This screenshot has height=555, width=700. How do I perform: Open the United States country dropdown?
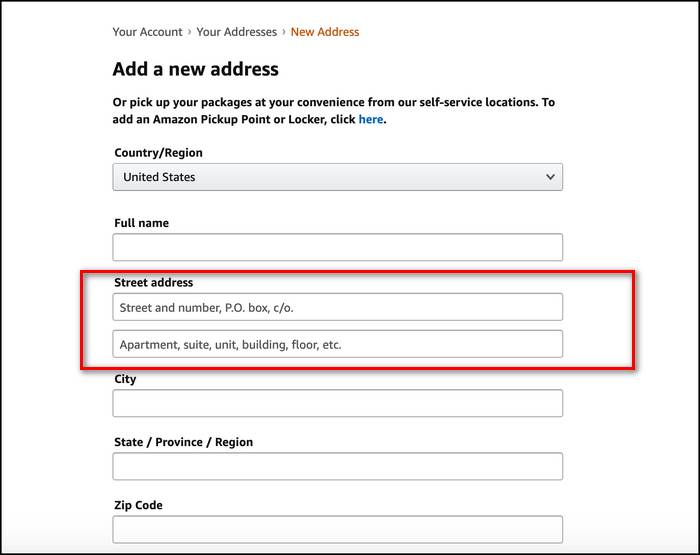click(x=337, y=177)
